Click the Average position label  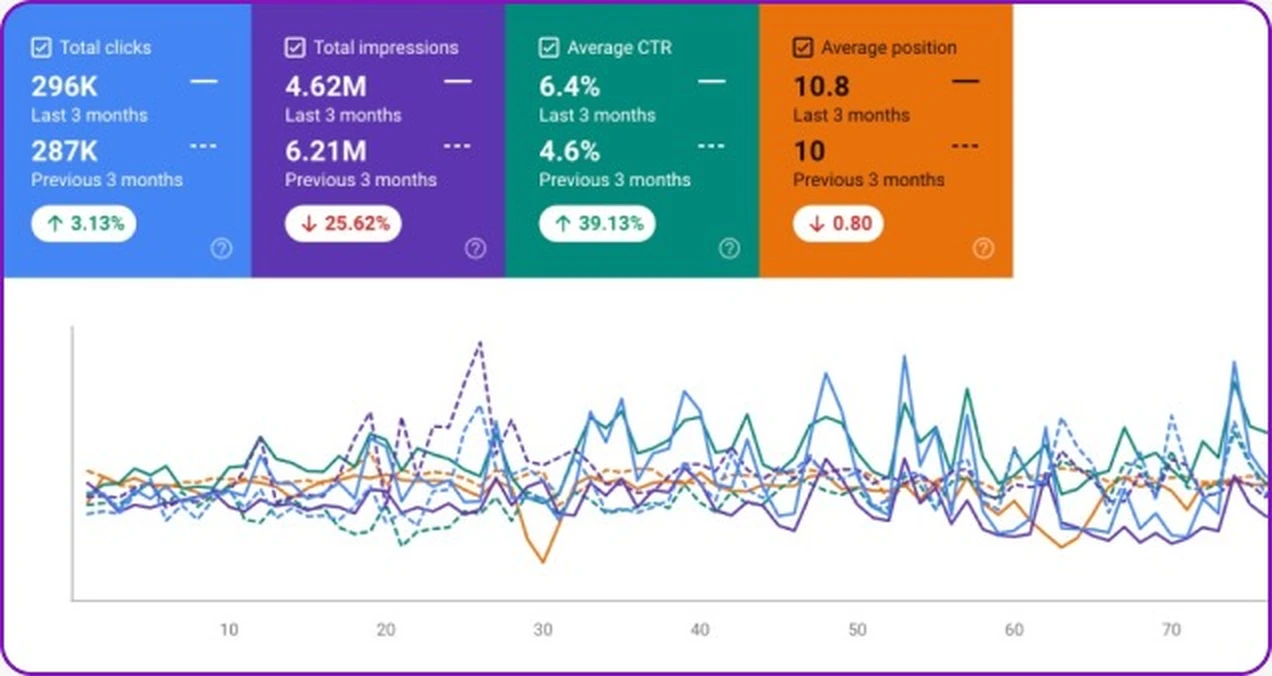click(889, 47)
